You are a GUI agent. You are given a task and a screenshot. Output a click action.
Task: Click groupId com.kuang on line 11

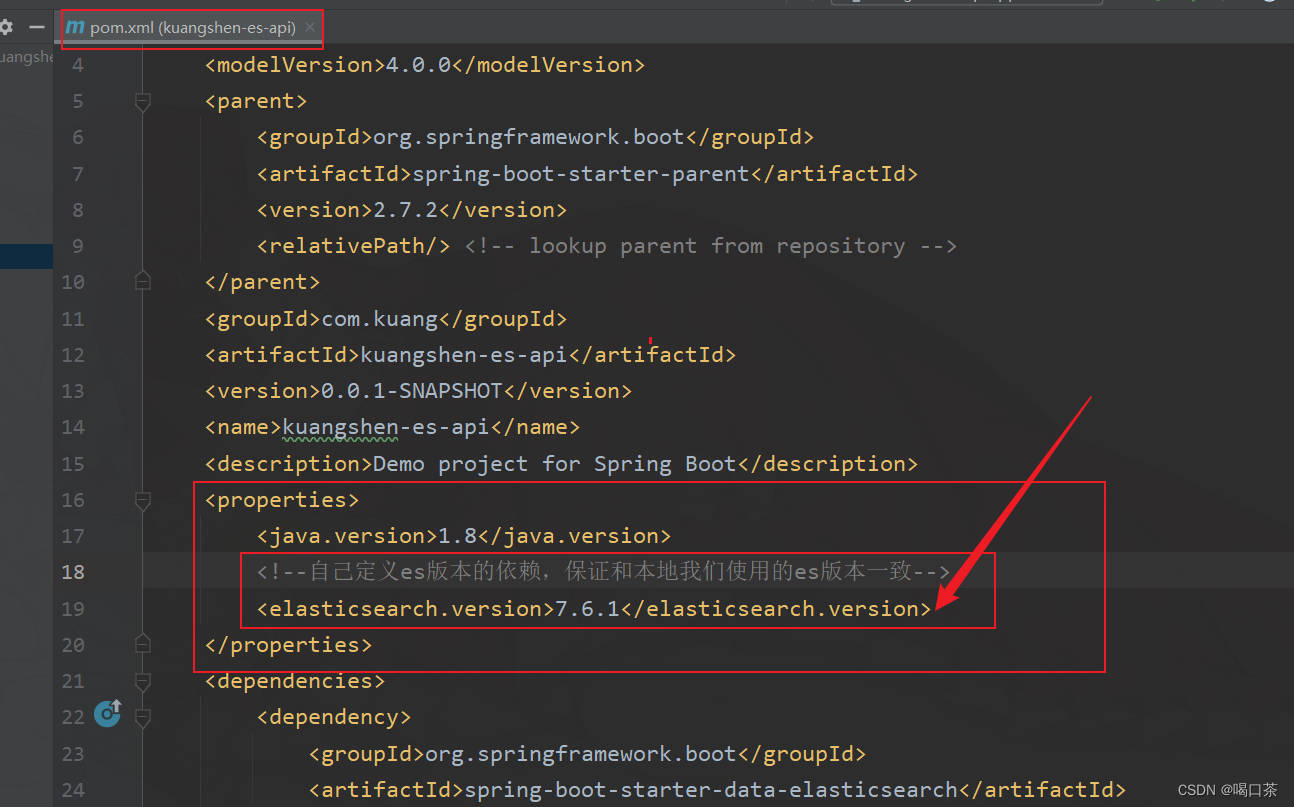pyautogui.click(x=386, y=319)
